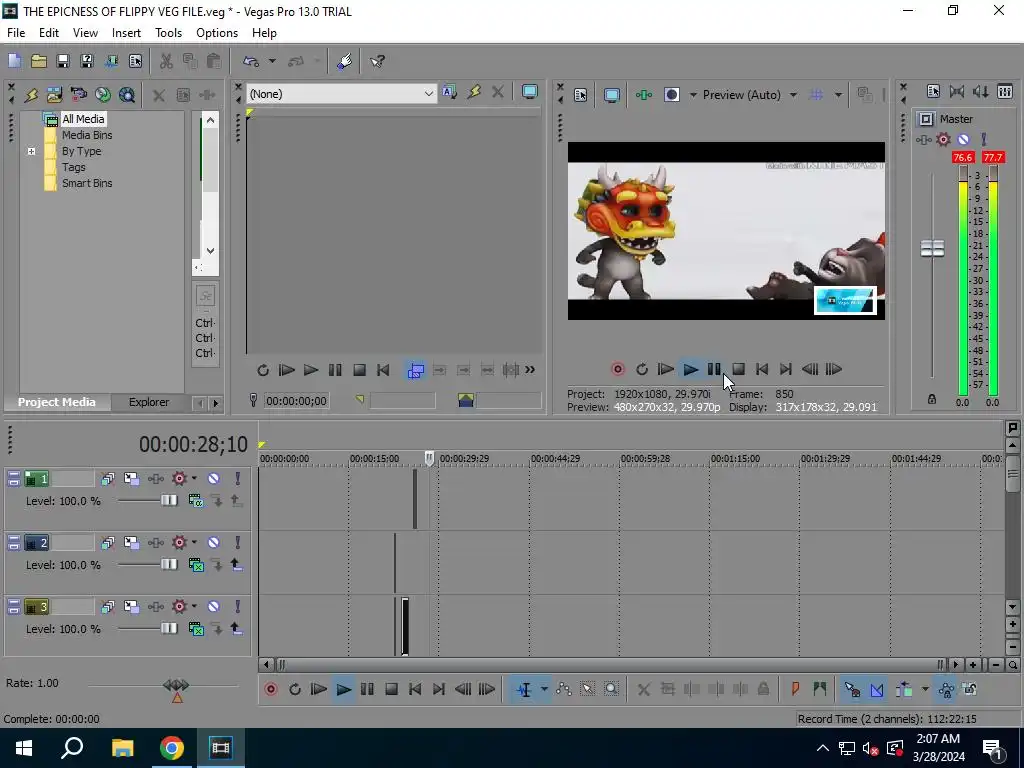Open edit tool selector dropdown arrow
Viewport: 1024px width, 768px height.
(544, 689)
